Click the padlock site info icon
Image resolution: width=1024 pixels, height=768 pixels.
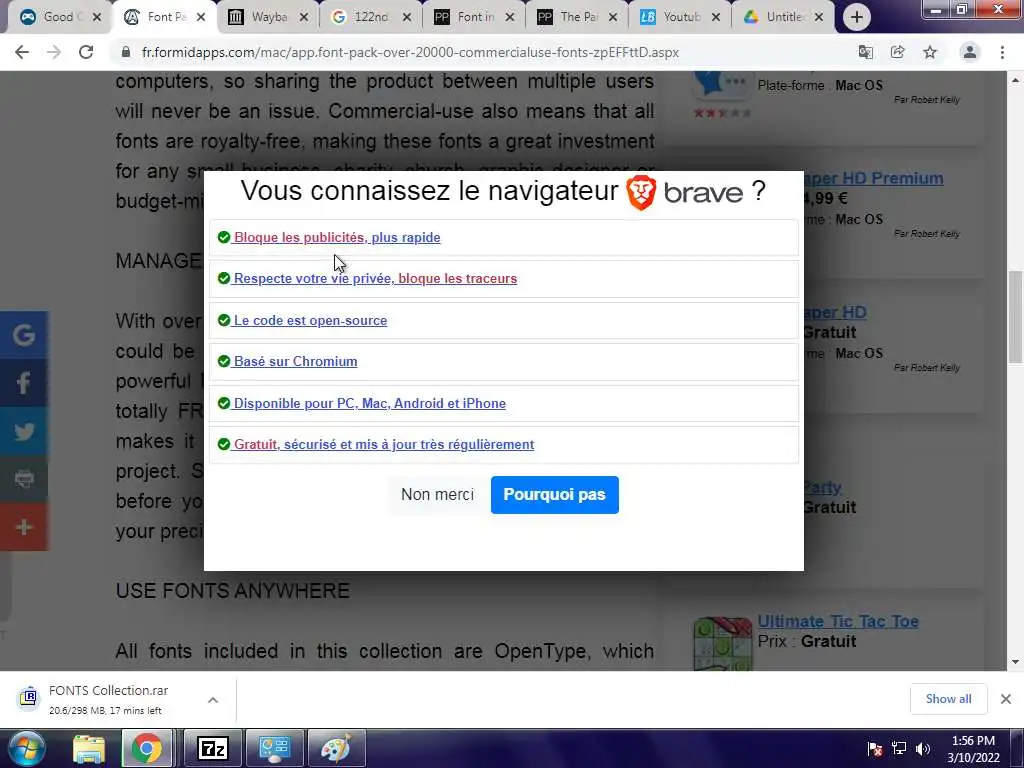126,52
